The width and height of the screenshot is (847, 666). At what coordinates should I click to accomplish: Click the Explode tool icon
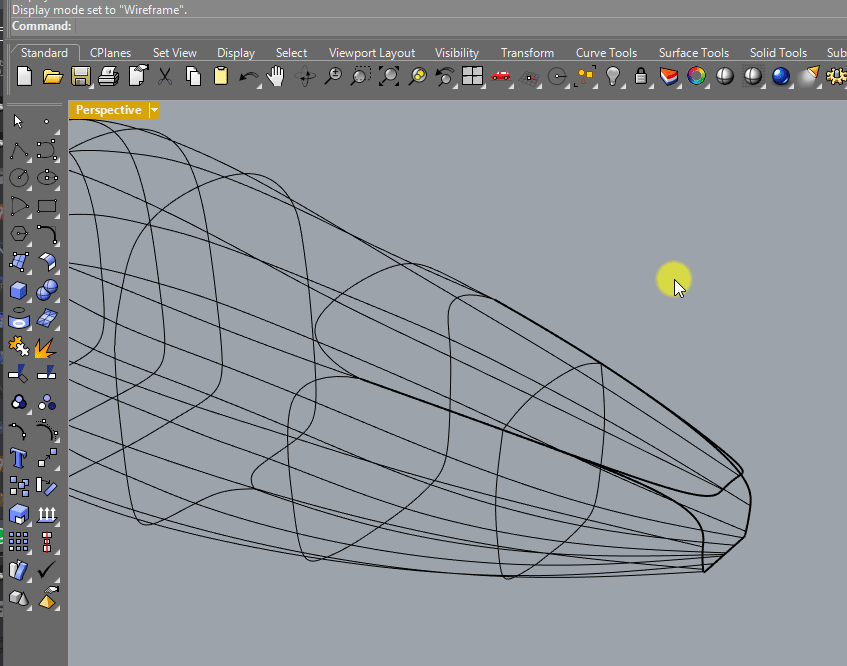[x=45, y=347]
